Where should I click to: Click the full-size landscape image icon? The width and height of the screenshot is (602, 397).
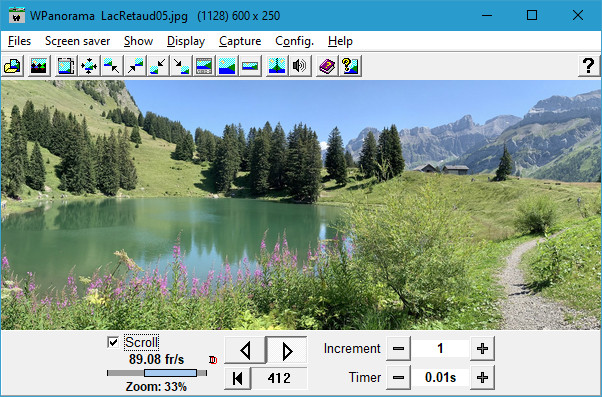pyautogui.click(x=227, y=66)
